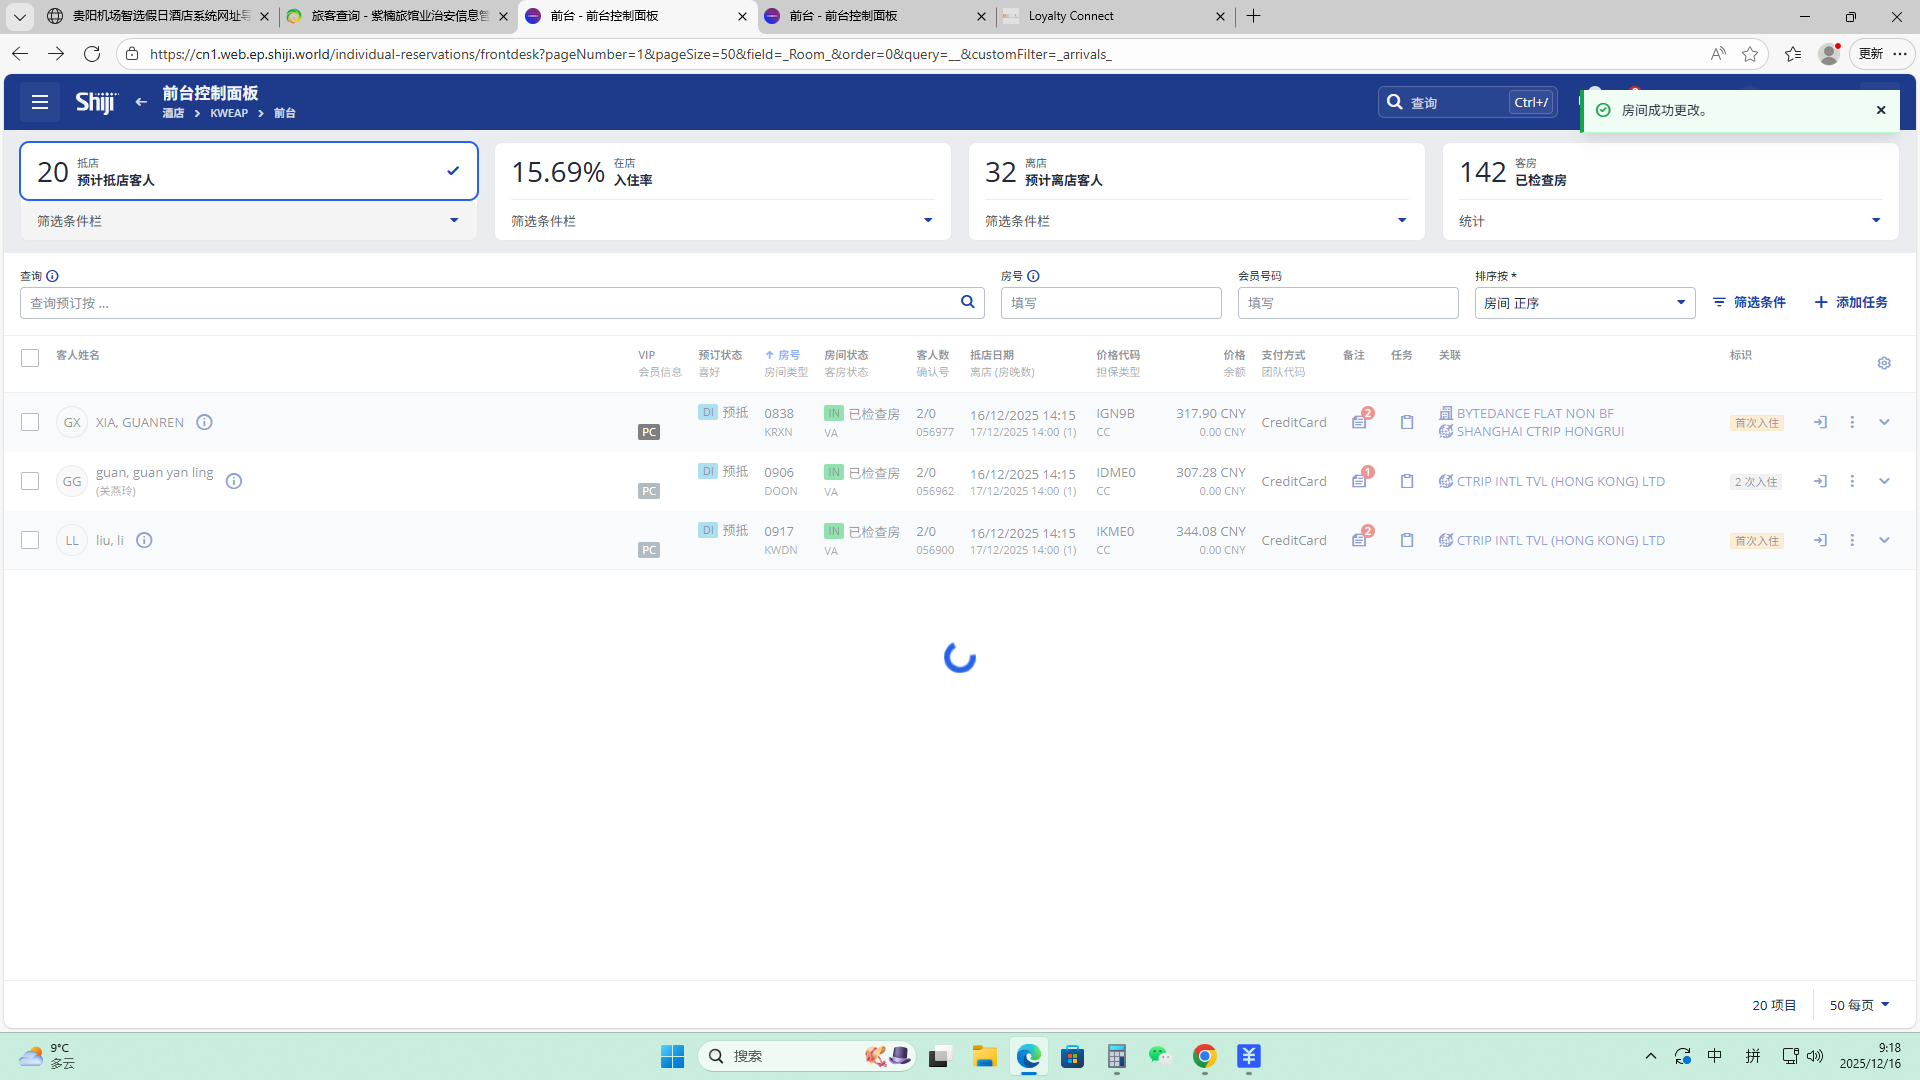Click the table settings gear icon
The image size is (1920, 1080).
1884,363
